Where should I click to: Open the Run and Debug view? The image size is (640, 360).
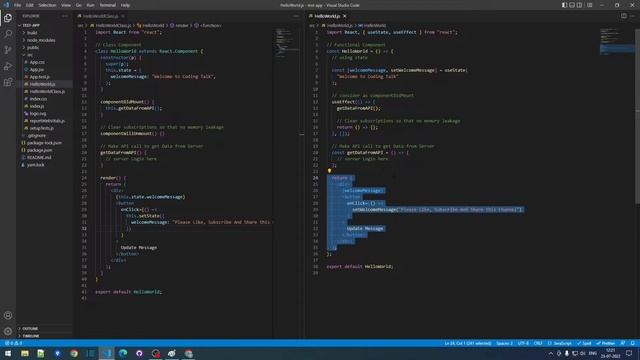(8, 66)
